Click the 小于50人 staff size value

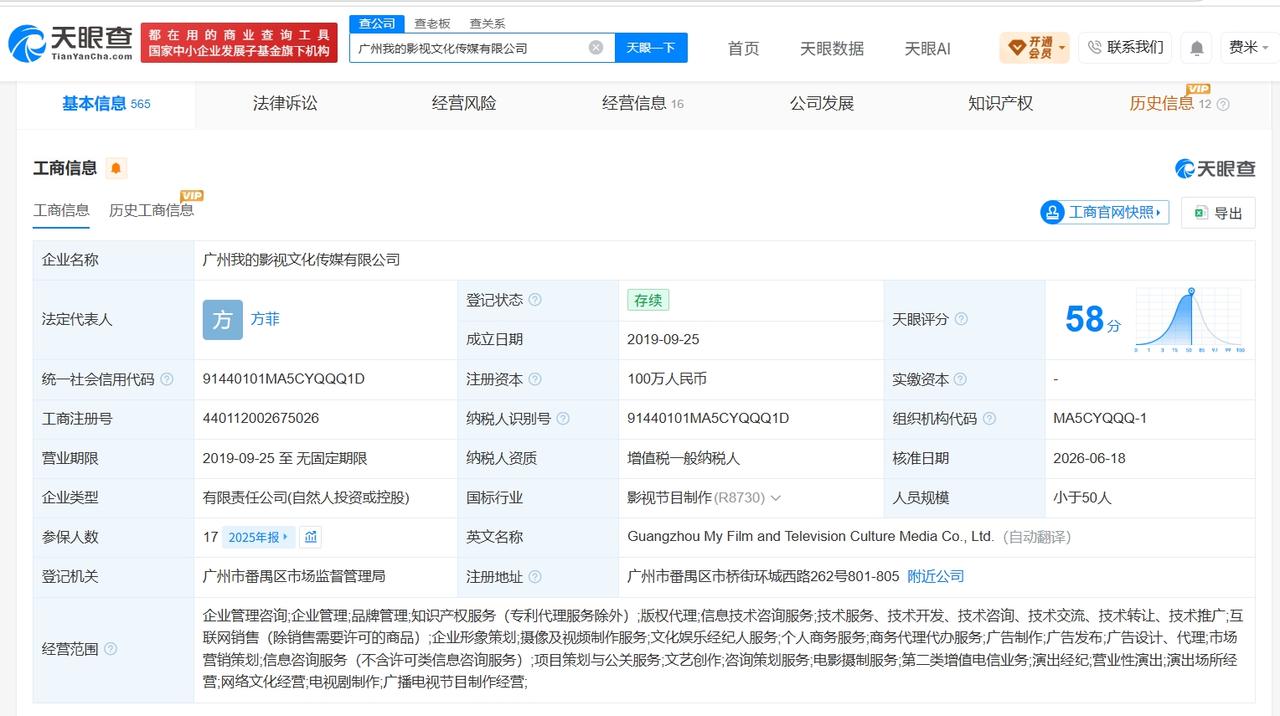point(1082,497)
